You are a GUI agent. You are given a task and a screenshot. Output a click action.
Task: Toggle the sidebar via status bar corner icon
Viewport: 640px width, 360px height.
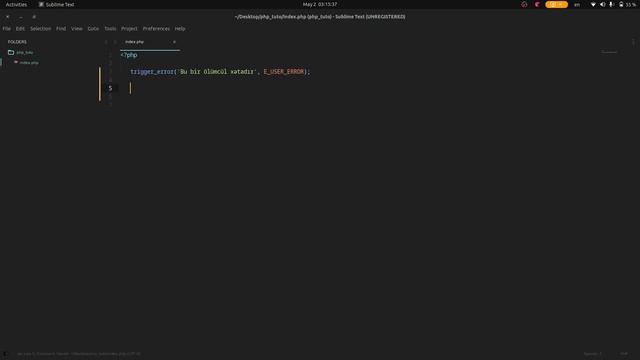click(x=5, y=354)
